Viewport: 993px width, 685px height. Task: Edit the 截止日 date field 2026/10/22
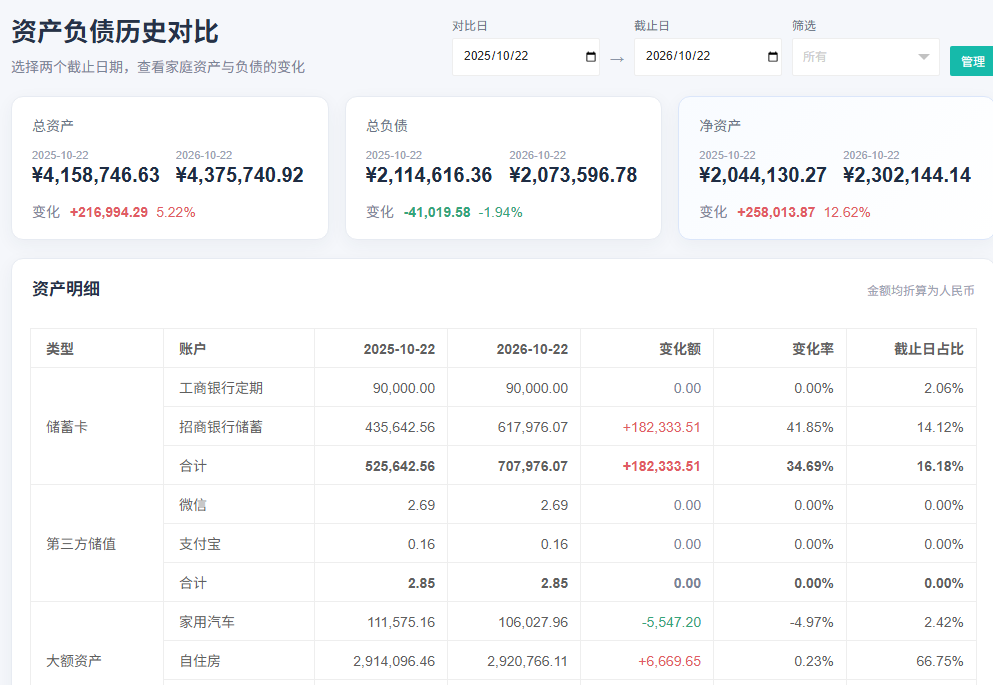[x=707, y=57]
